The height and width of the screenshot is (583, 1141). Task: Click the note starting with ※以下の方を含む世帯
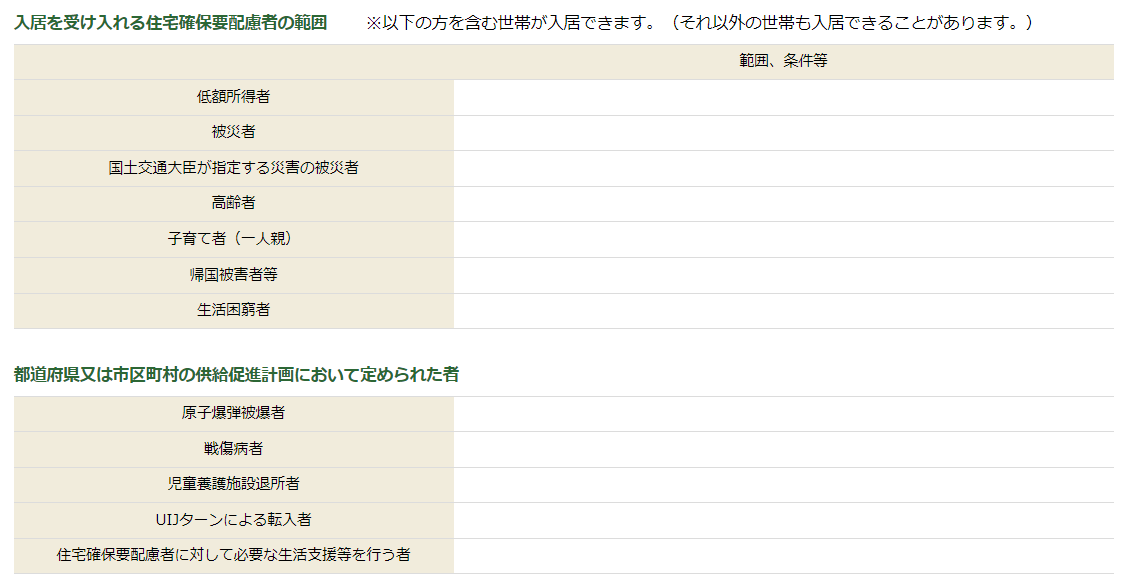point(699,22)
